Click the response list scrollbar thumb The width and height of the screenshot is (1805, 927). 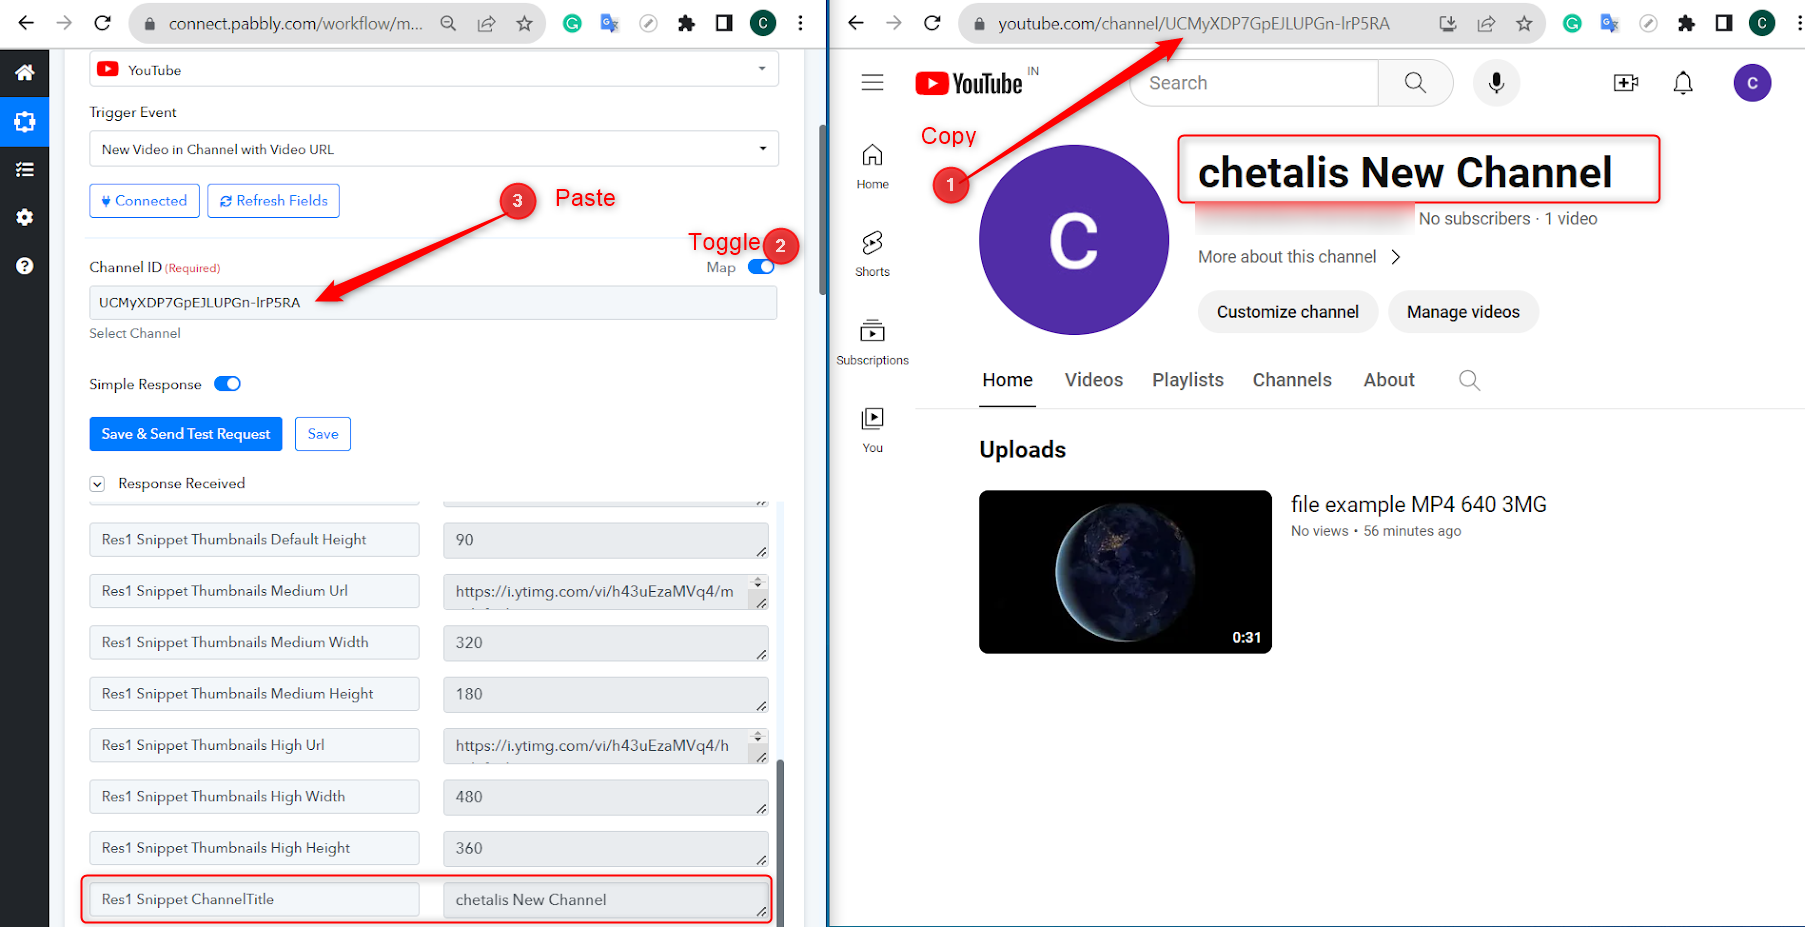pos(780,843)
